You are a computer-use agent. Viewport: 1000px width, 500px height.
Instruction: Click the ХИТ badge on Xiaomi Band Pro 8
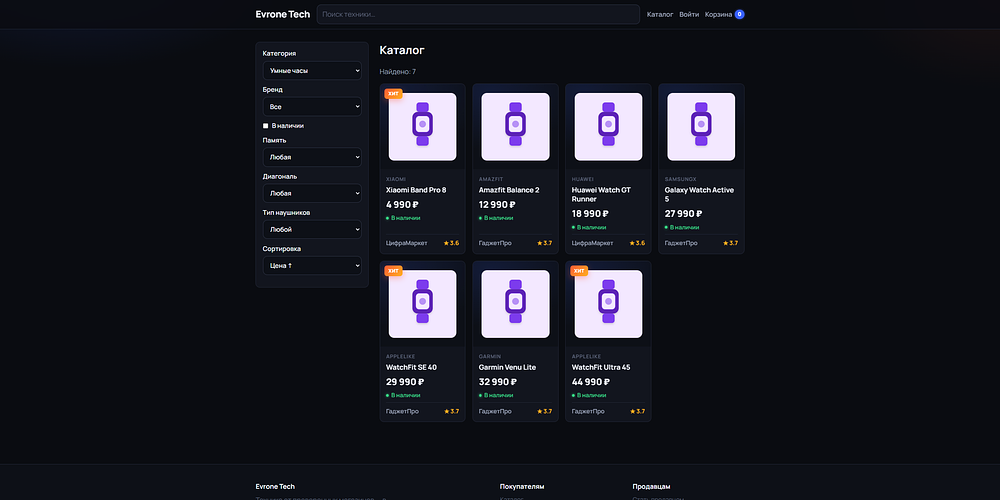(x=393, y=94)
